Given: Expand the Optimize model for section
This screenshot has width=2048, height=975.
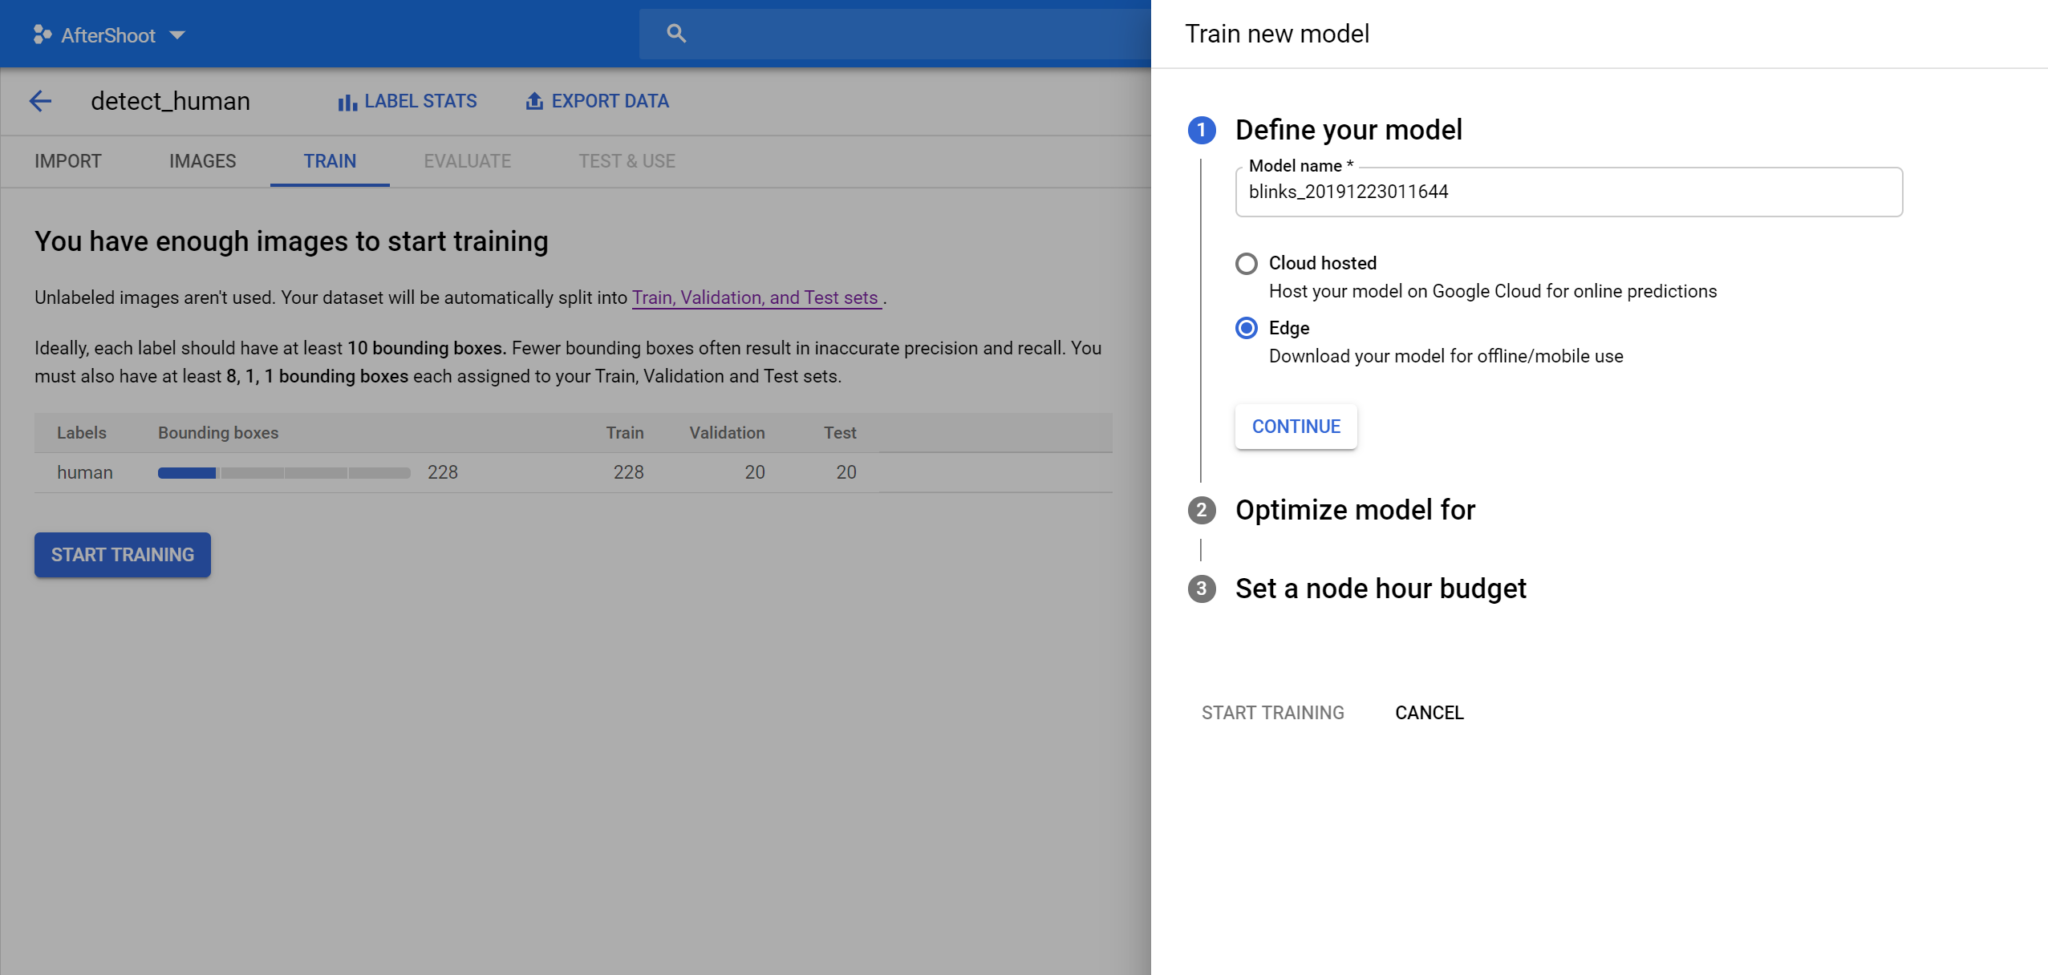Looking at the screenshot, I should pyautogui.click(x=1355, y=510).
